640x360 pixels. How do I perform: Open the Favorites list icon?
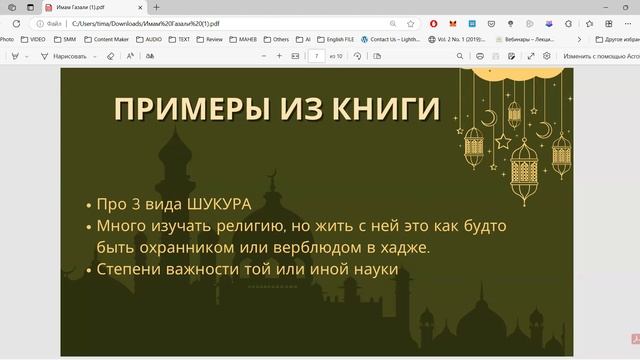[x=589, y=24]
